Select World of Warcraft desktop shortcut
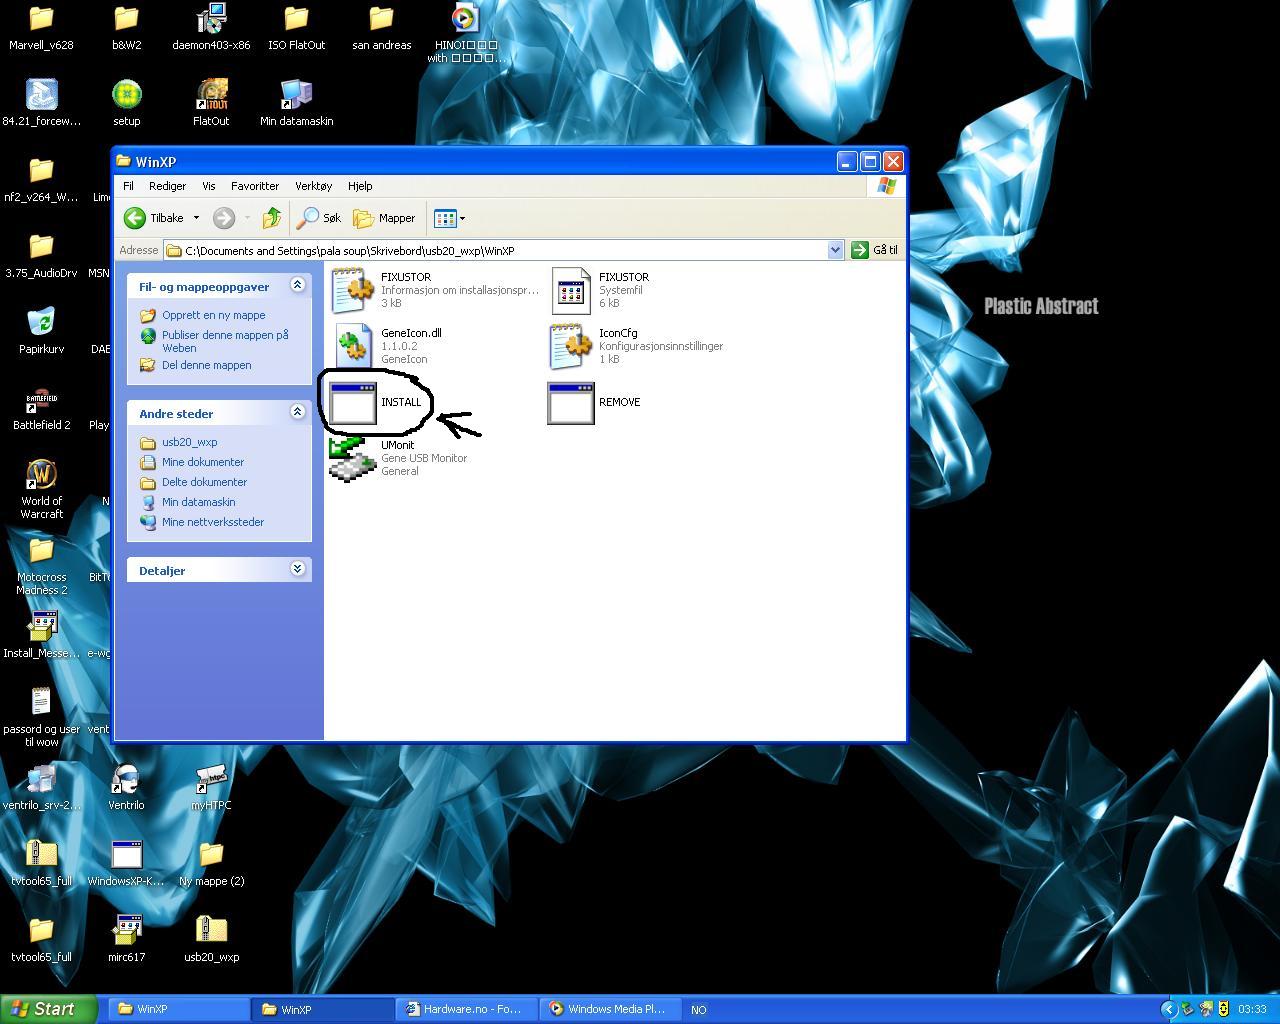1280x1024 pixels. click(41, 489)
